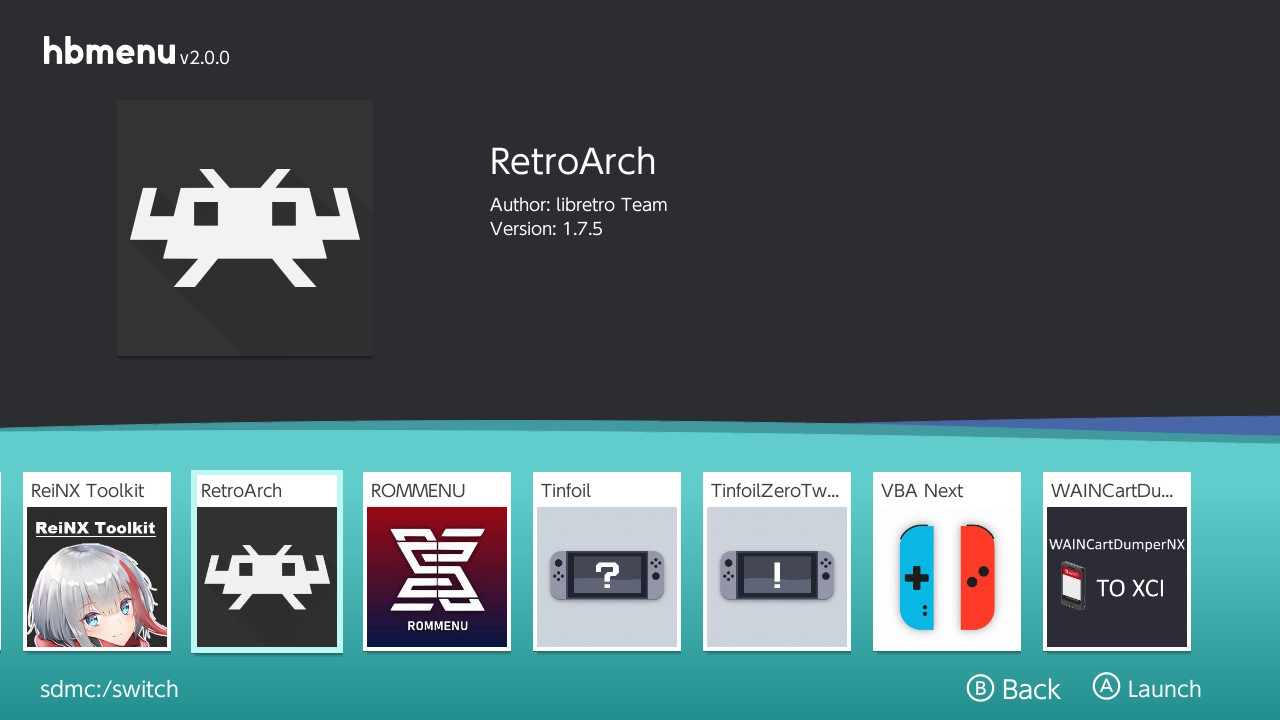Click the v2.0.0 version label
The width and height of the screenshot is (1280, 720).
(205, 58)
